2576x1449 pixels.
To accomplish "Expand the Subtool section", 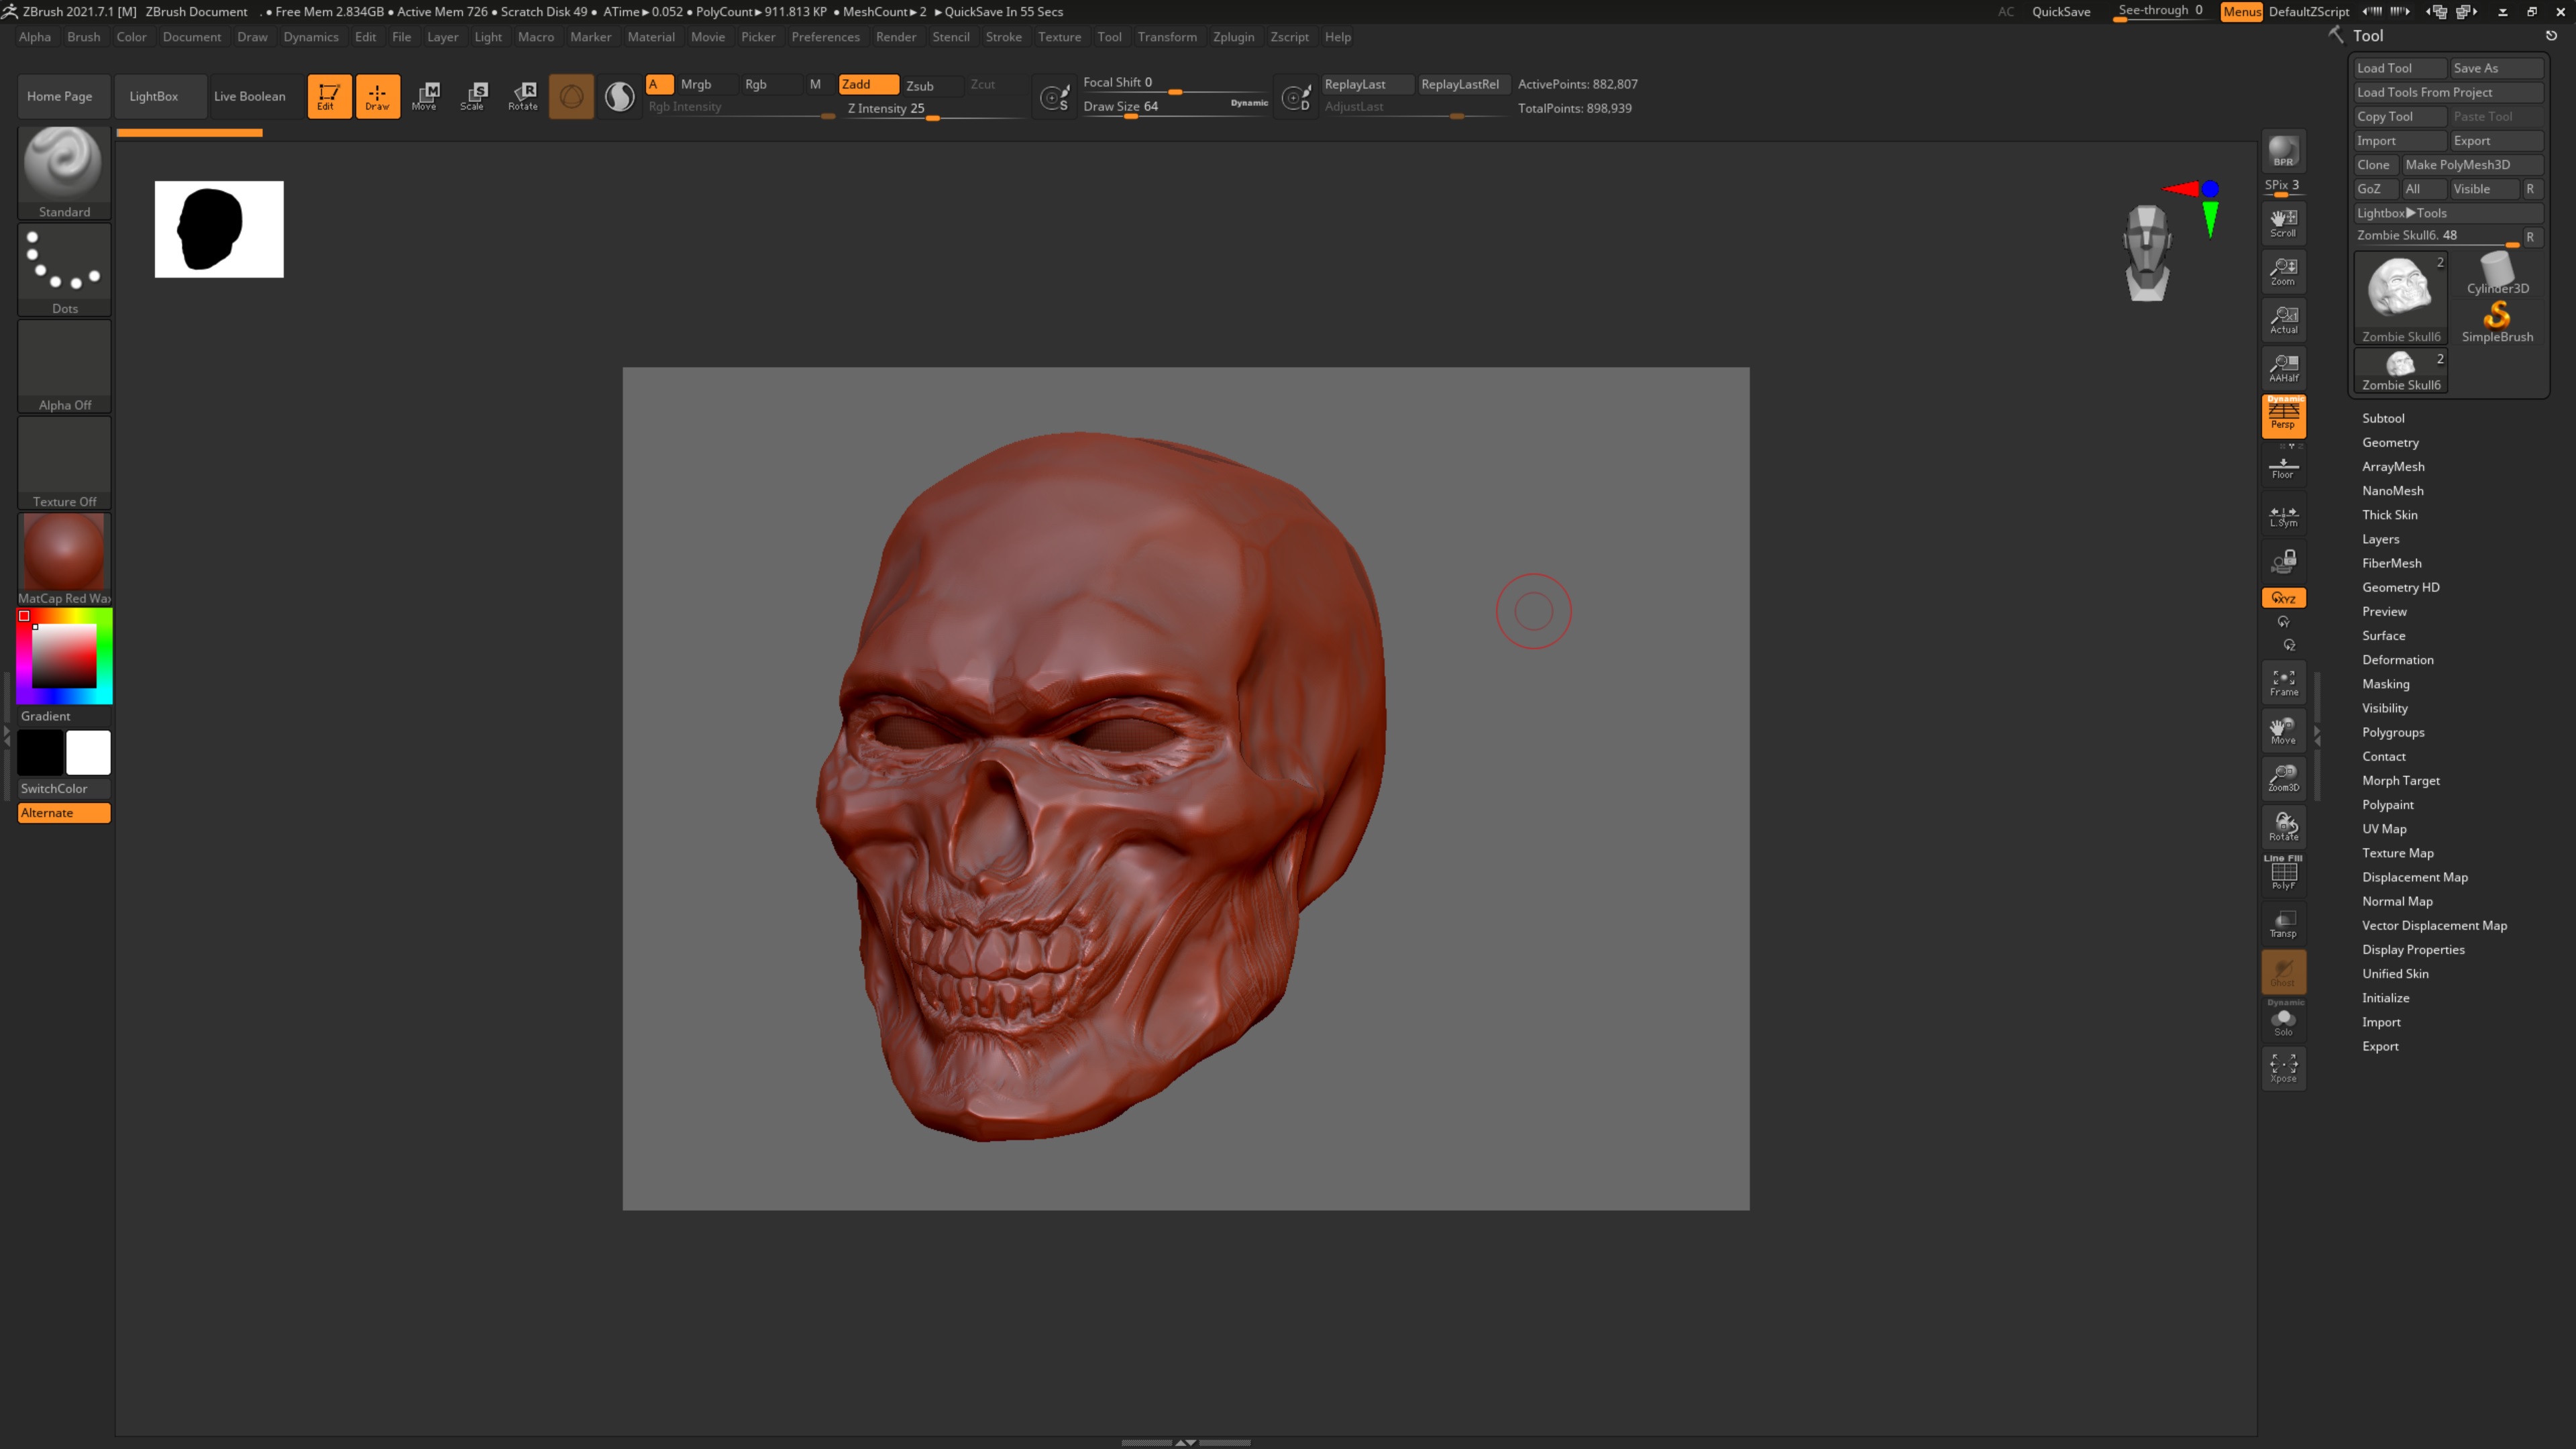I will click(2383, 418).
